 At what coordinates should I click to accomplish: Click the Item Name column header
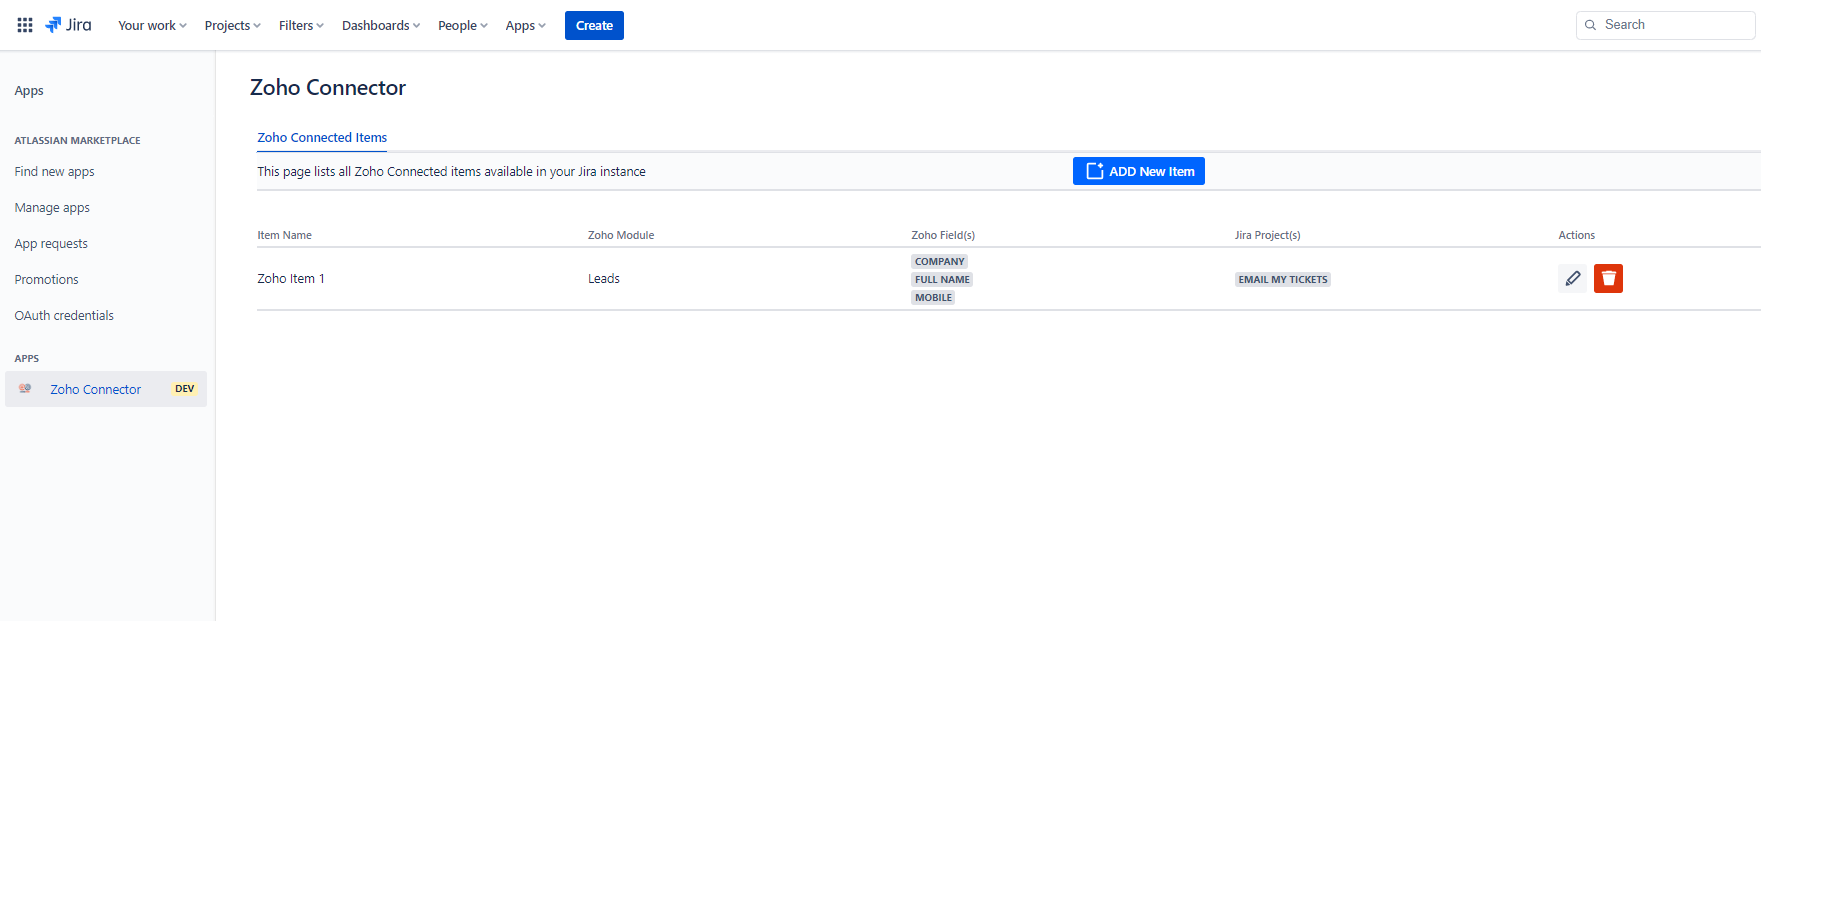[x=285, y=235]
